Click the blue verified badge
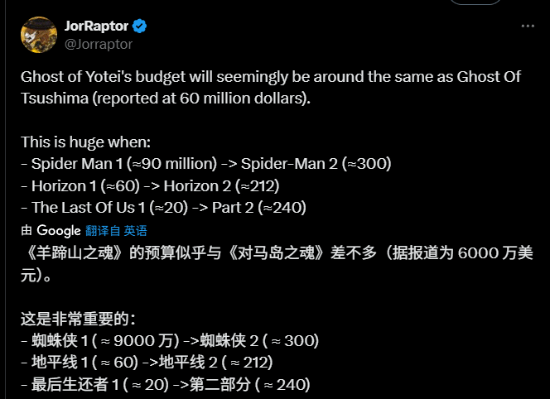The width and height of the screenshot is (550, 399). (x=140, y=26)
